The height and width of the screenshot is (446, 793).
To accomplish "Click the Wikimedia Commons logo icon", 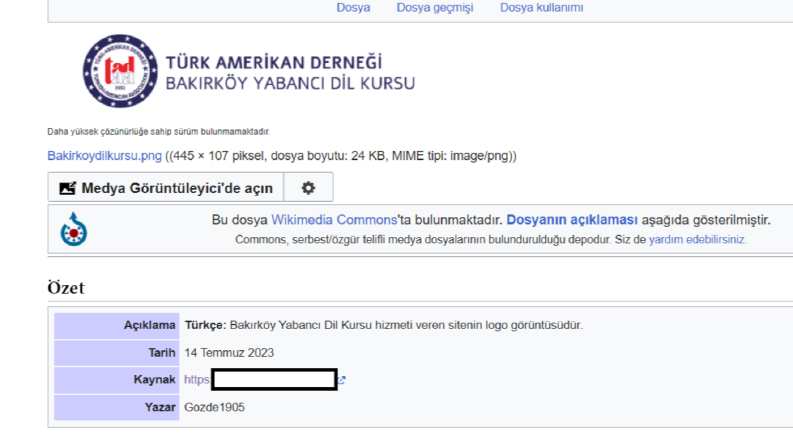I will coord(74,229).
